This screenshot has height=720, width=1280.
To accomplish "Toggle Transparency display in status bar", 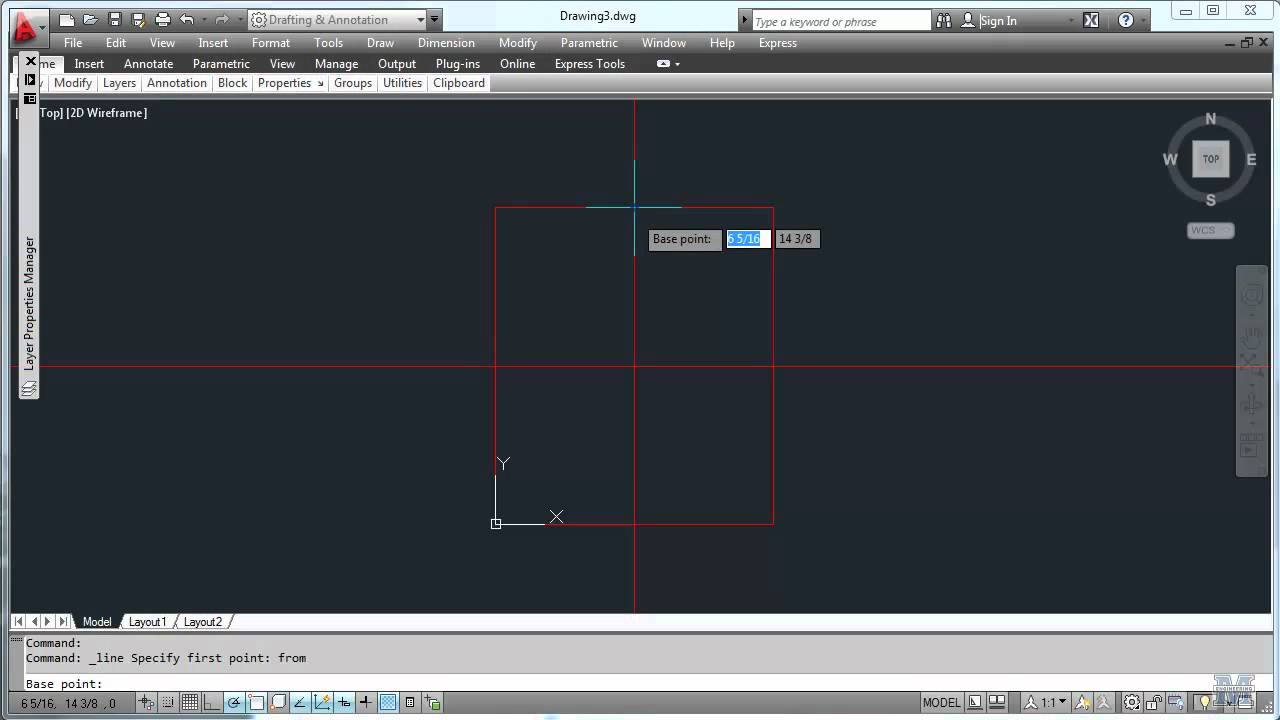I will coord(388,702).
